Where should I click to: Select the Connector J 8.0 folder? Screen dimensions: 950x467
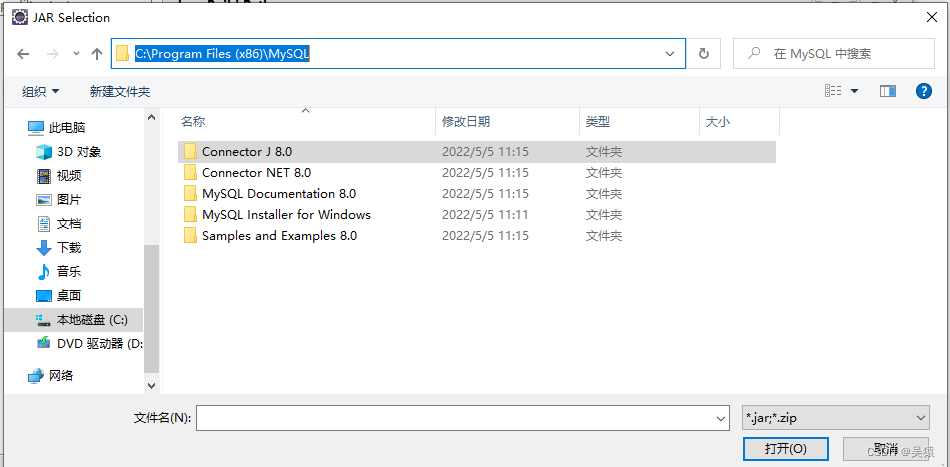click(x=477, y=152)
